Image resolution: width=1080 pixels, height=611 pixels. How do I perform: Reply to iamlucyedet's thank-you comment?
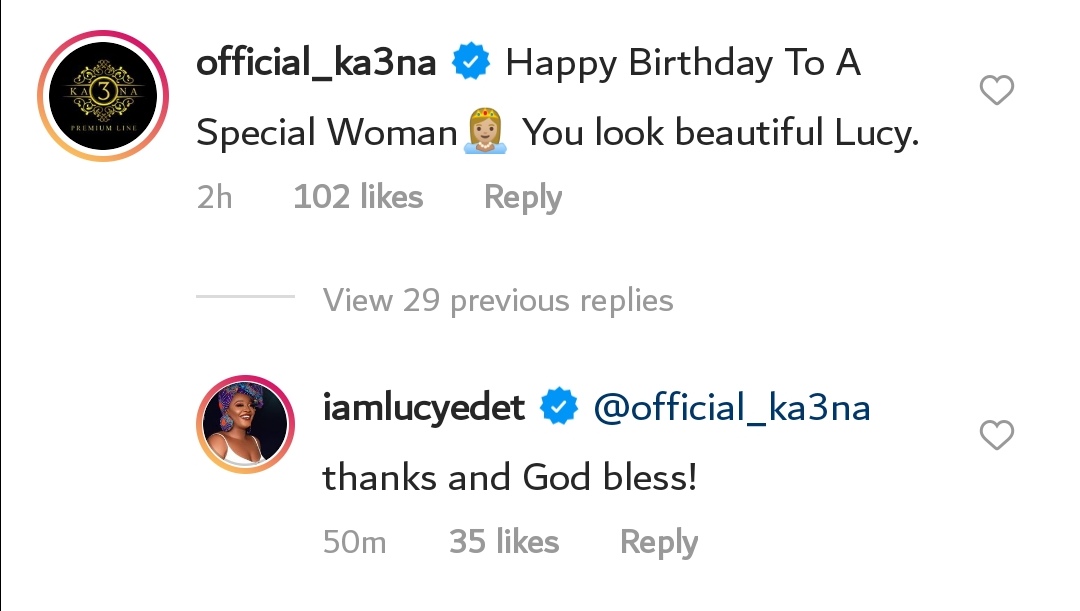coord(658,542)
